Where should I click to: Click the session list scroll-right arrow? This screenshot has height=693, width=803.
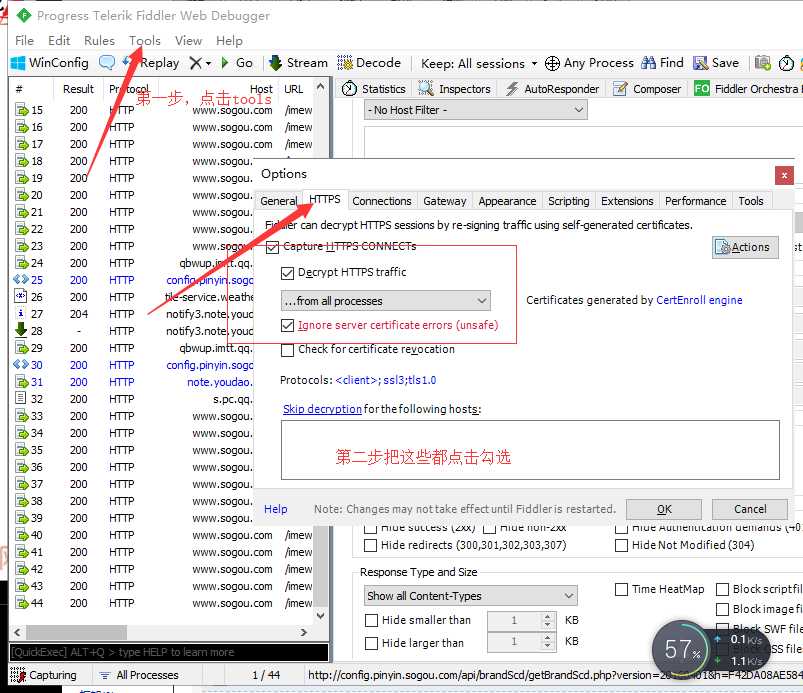tap(304, 633)
